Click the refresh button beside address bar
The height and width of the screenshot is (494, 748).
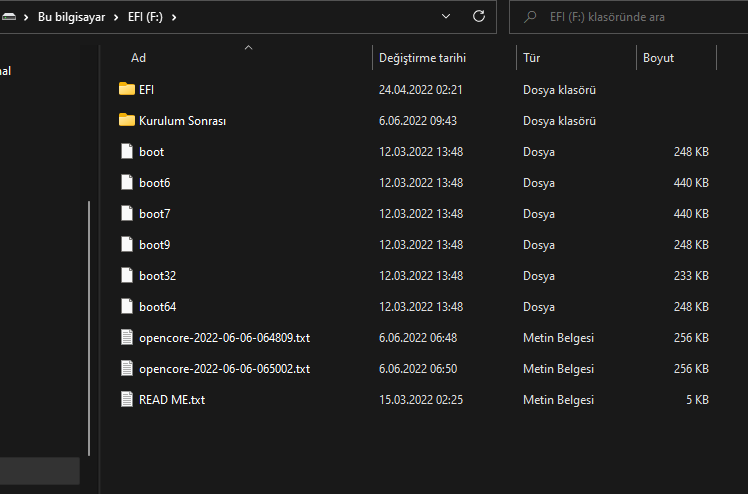point(479,16)
